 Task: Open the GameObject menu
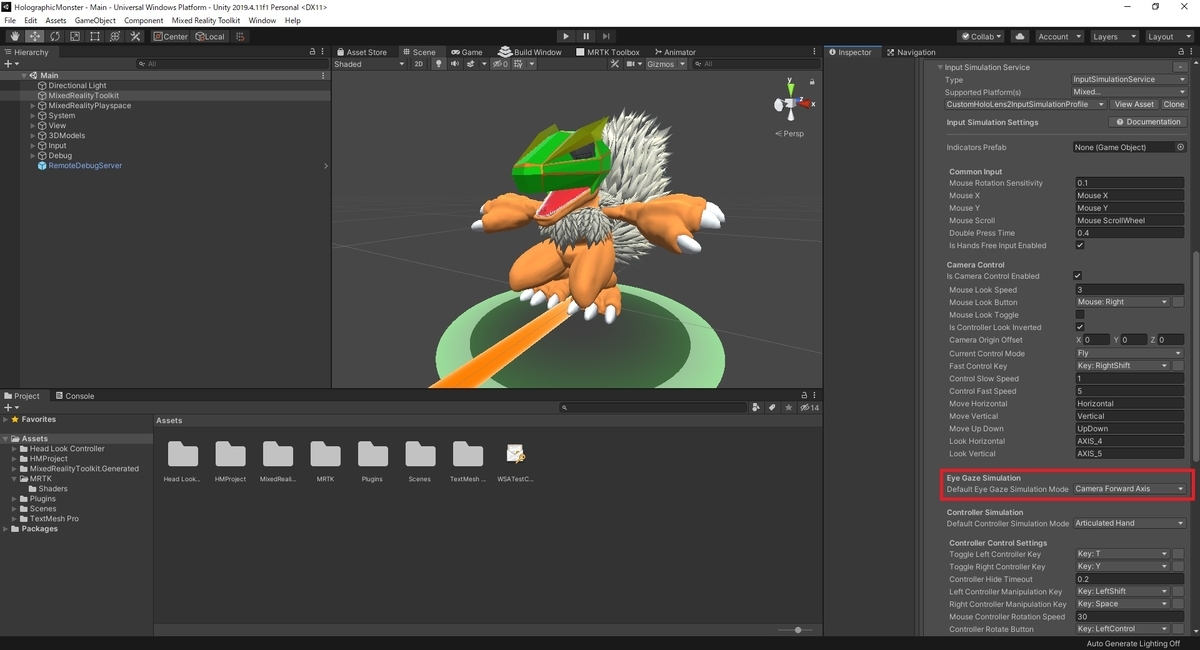[x=95, y=20]
